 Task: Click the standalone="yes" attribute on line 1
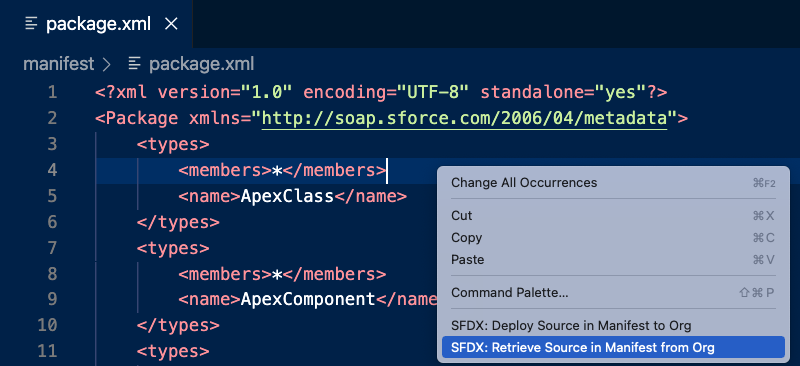click(x=563, y=92)
